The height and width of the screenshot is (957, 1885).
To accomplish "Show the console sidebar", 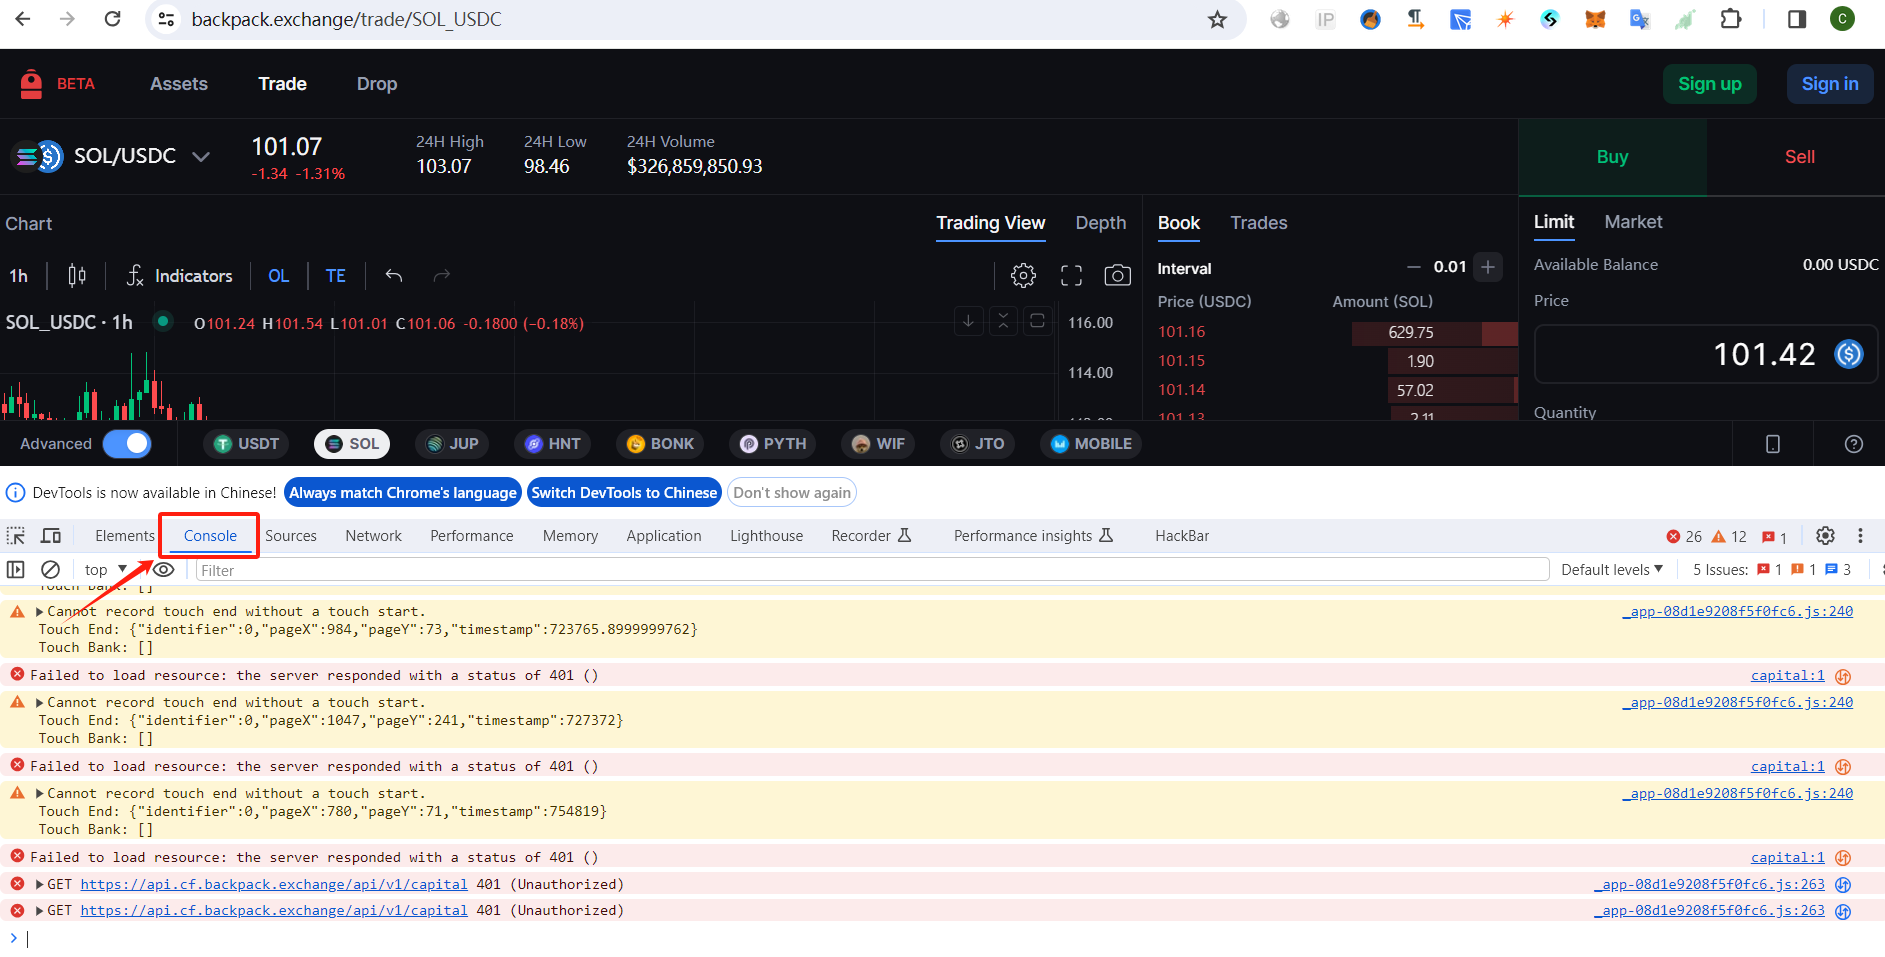I will click(16, 570).
